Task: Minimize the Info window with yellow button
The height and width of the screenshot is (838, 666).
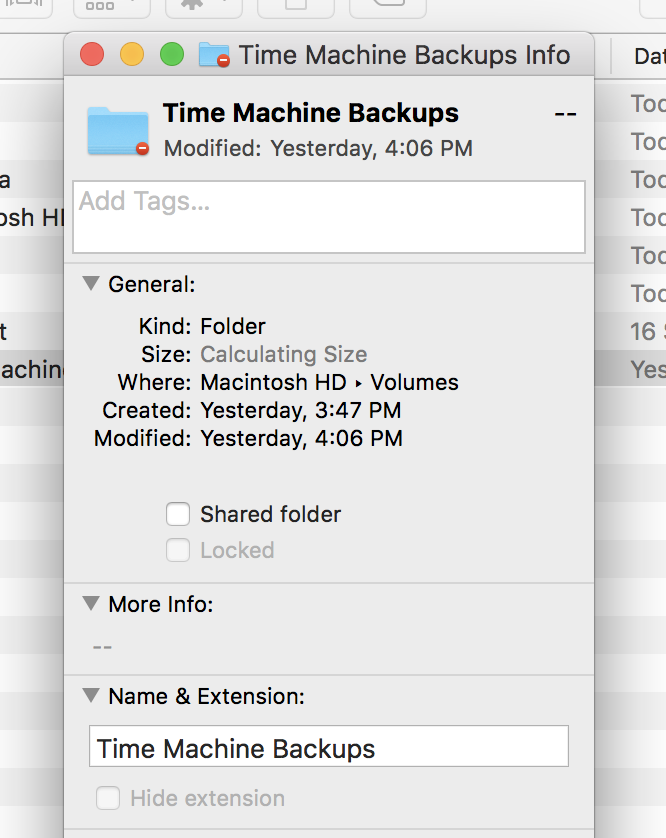Action: 132,55
